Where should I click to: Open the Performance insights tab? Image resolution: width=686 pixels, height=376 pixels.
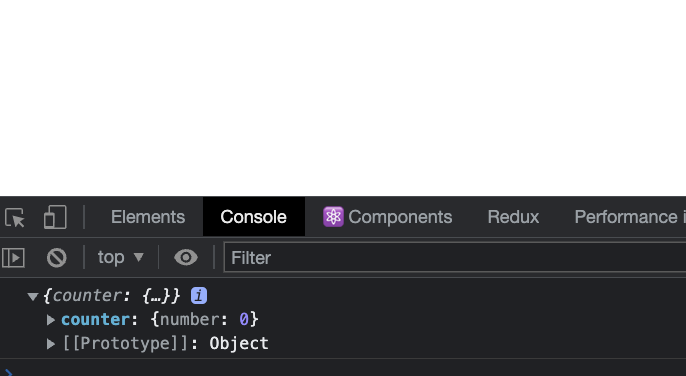(630, 217)
